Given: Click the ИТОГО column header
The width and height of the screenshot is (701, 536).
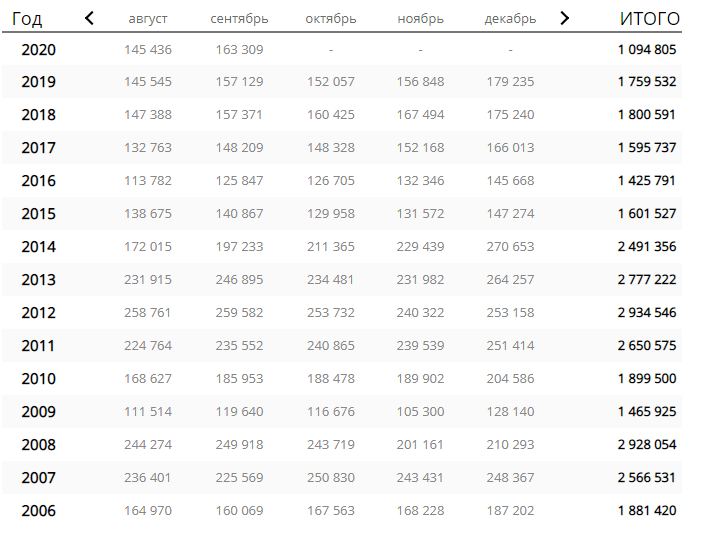Looking at the screenshot, I should click(x=649, y=19).
